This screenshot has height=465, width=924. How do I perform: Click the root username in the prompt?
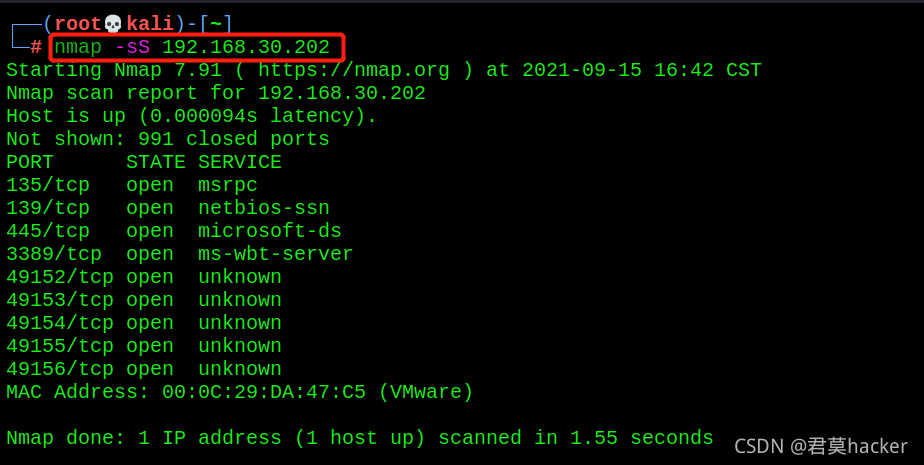[78, 24]
